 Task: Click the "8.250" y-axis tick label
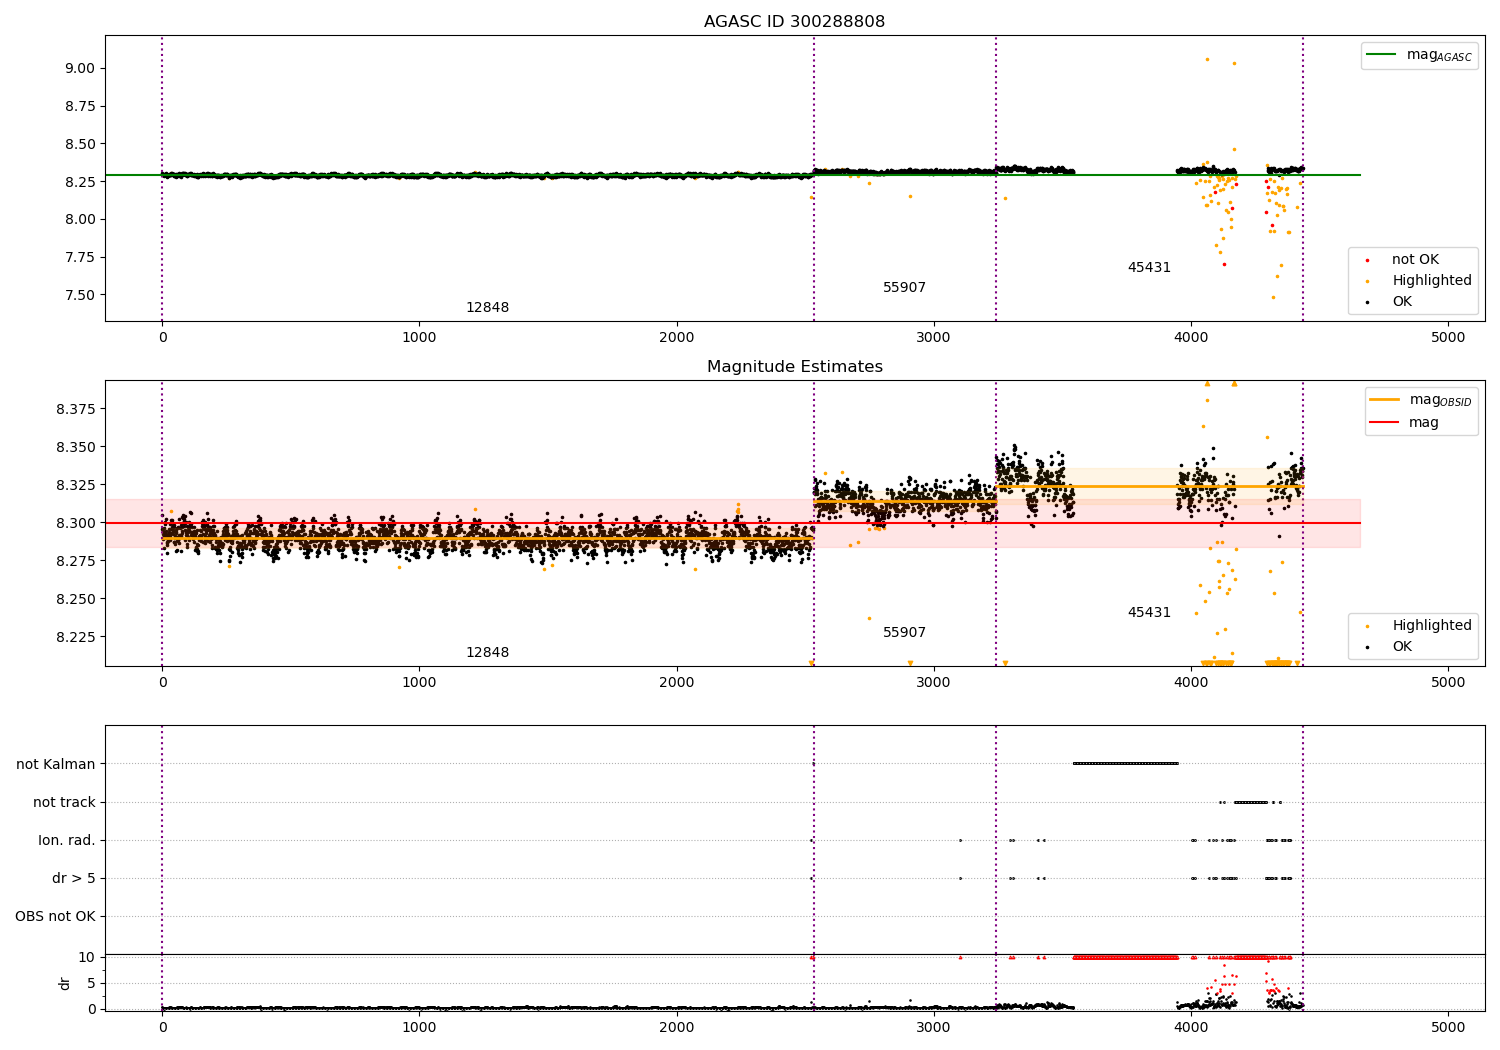(77, 599)
